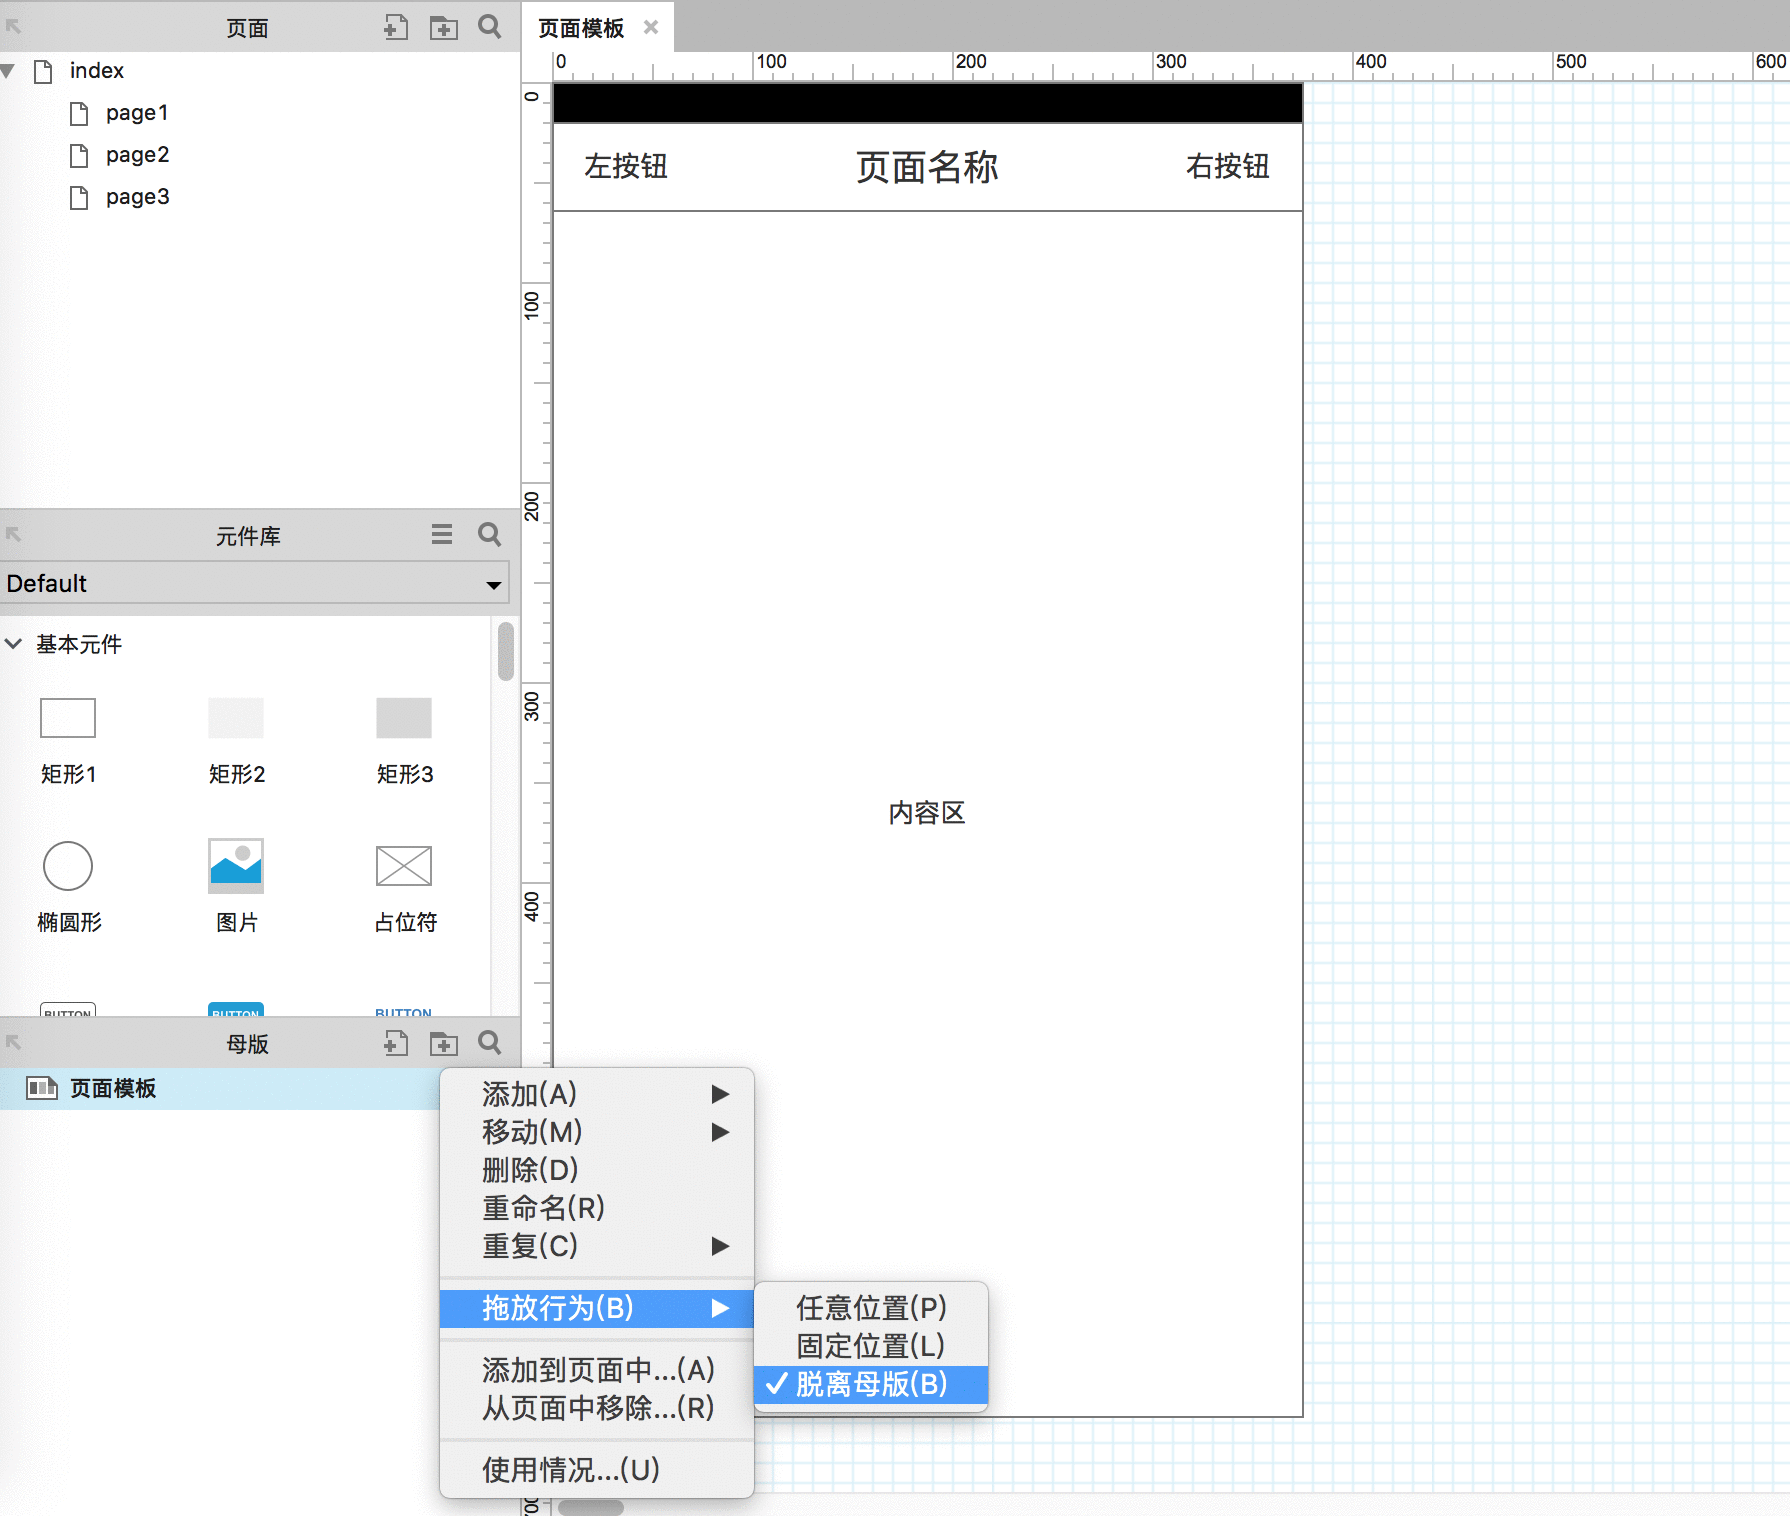
Task: Search the widget library
Action: click(489, 535)
